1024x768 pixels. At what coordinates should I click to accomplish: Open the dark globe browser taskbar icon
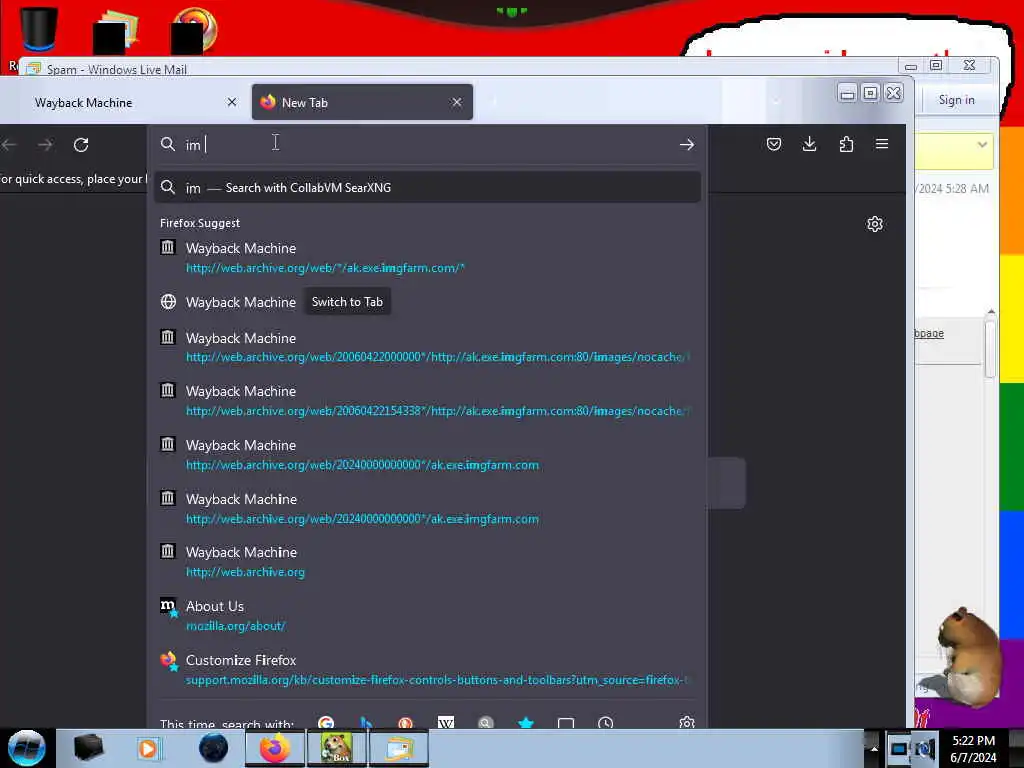pyautogui.click(x=213, y=748)
